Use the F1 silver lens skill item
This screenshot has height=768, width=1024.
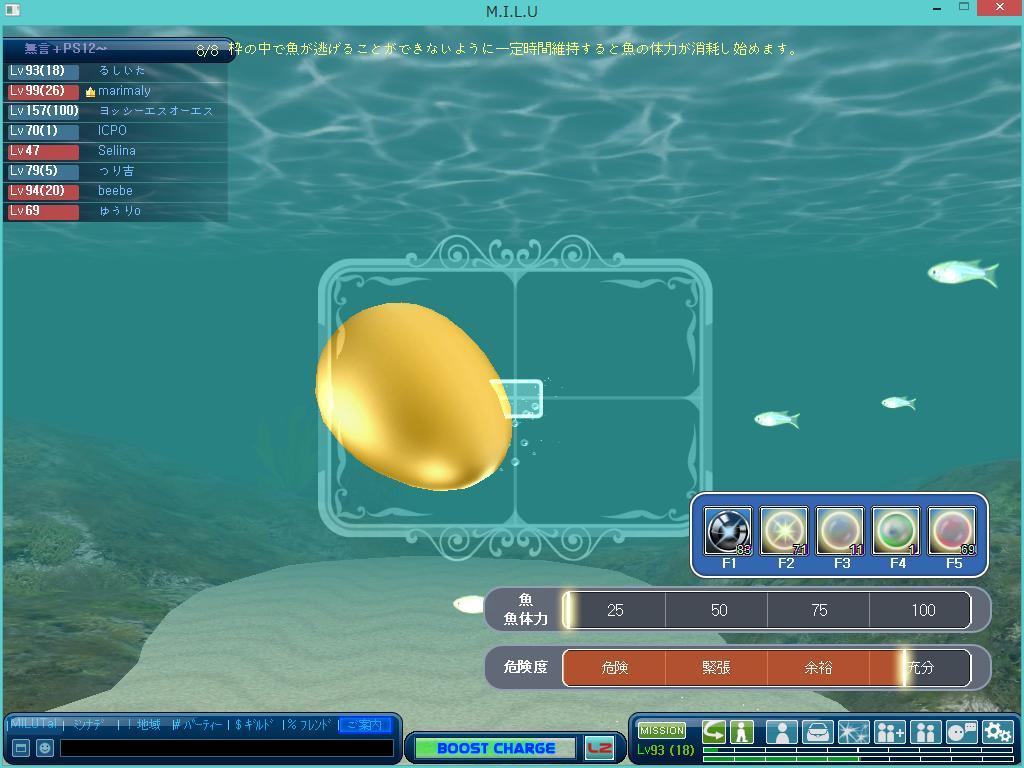pyautogui.click(x=728, y=531)
